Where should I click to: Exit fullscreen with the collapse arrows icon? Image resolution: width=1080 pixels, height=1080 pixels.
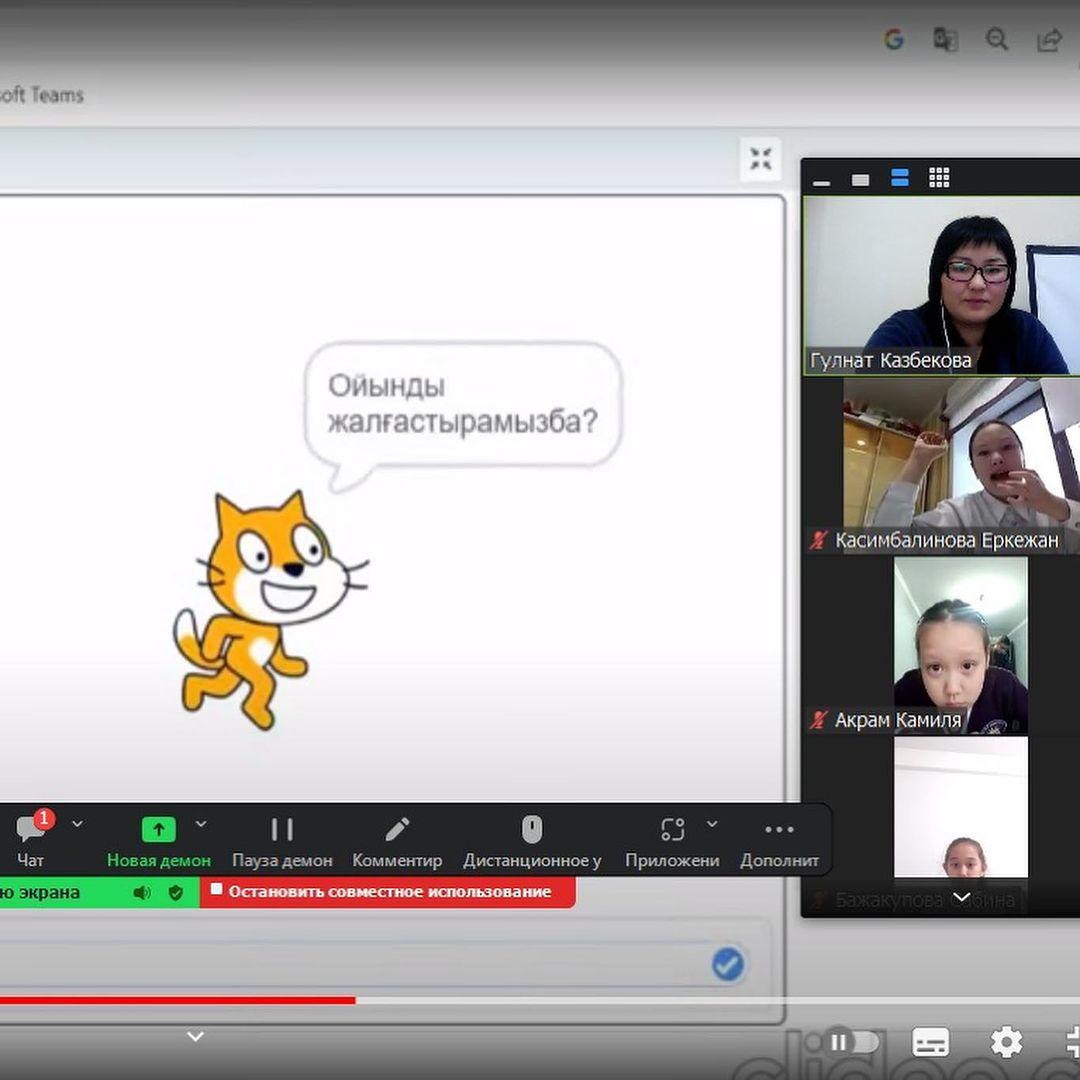(x=760, y=159)
